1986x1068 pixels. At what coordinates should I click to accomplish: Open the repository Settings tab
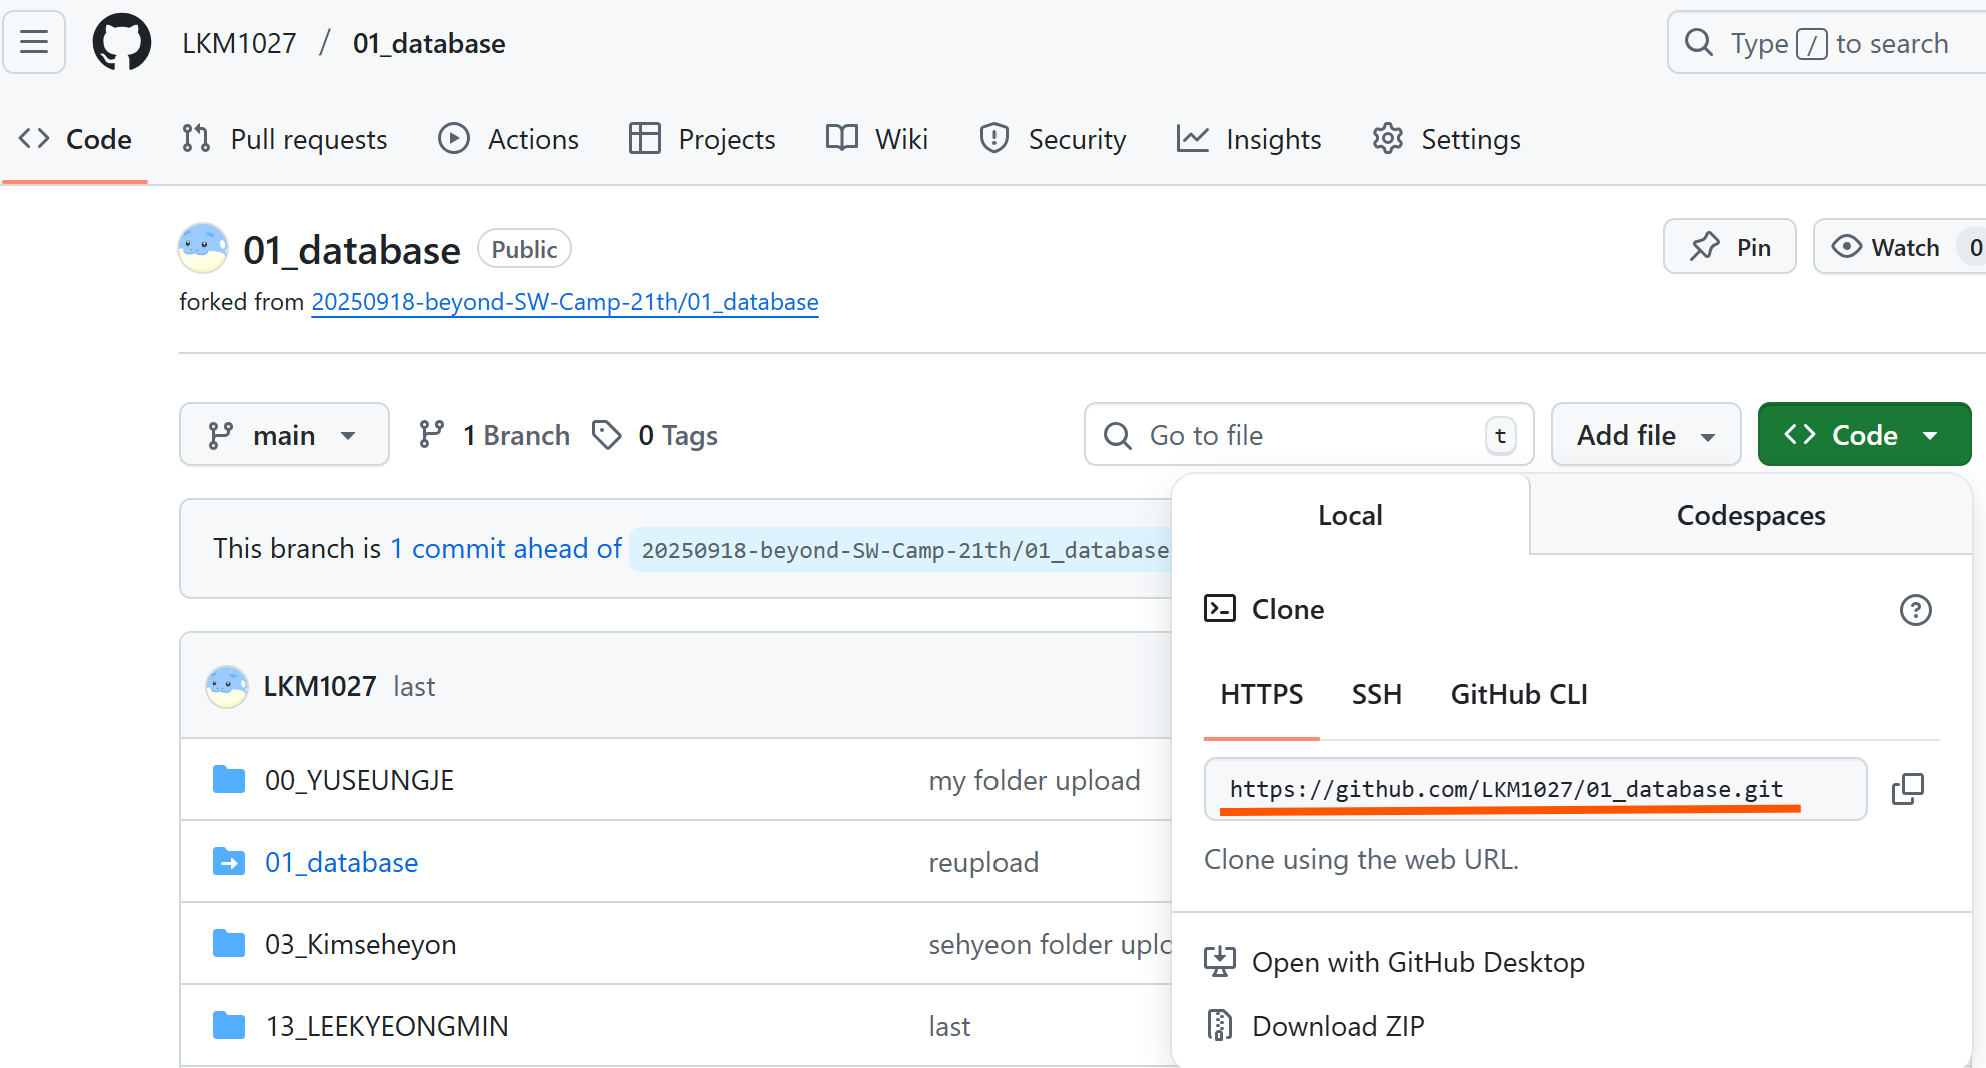tap(1446, 139)
